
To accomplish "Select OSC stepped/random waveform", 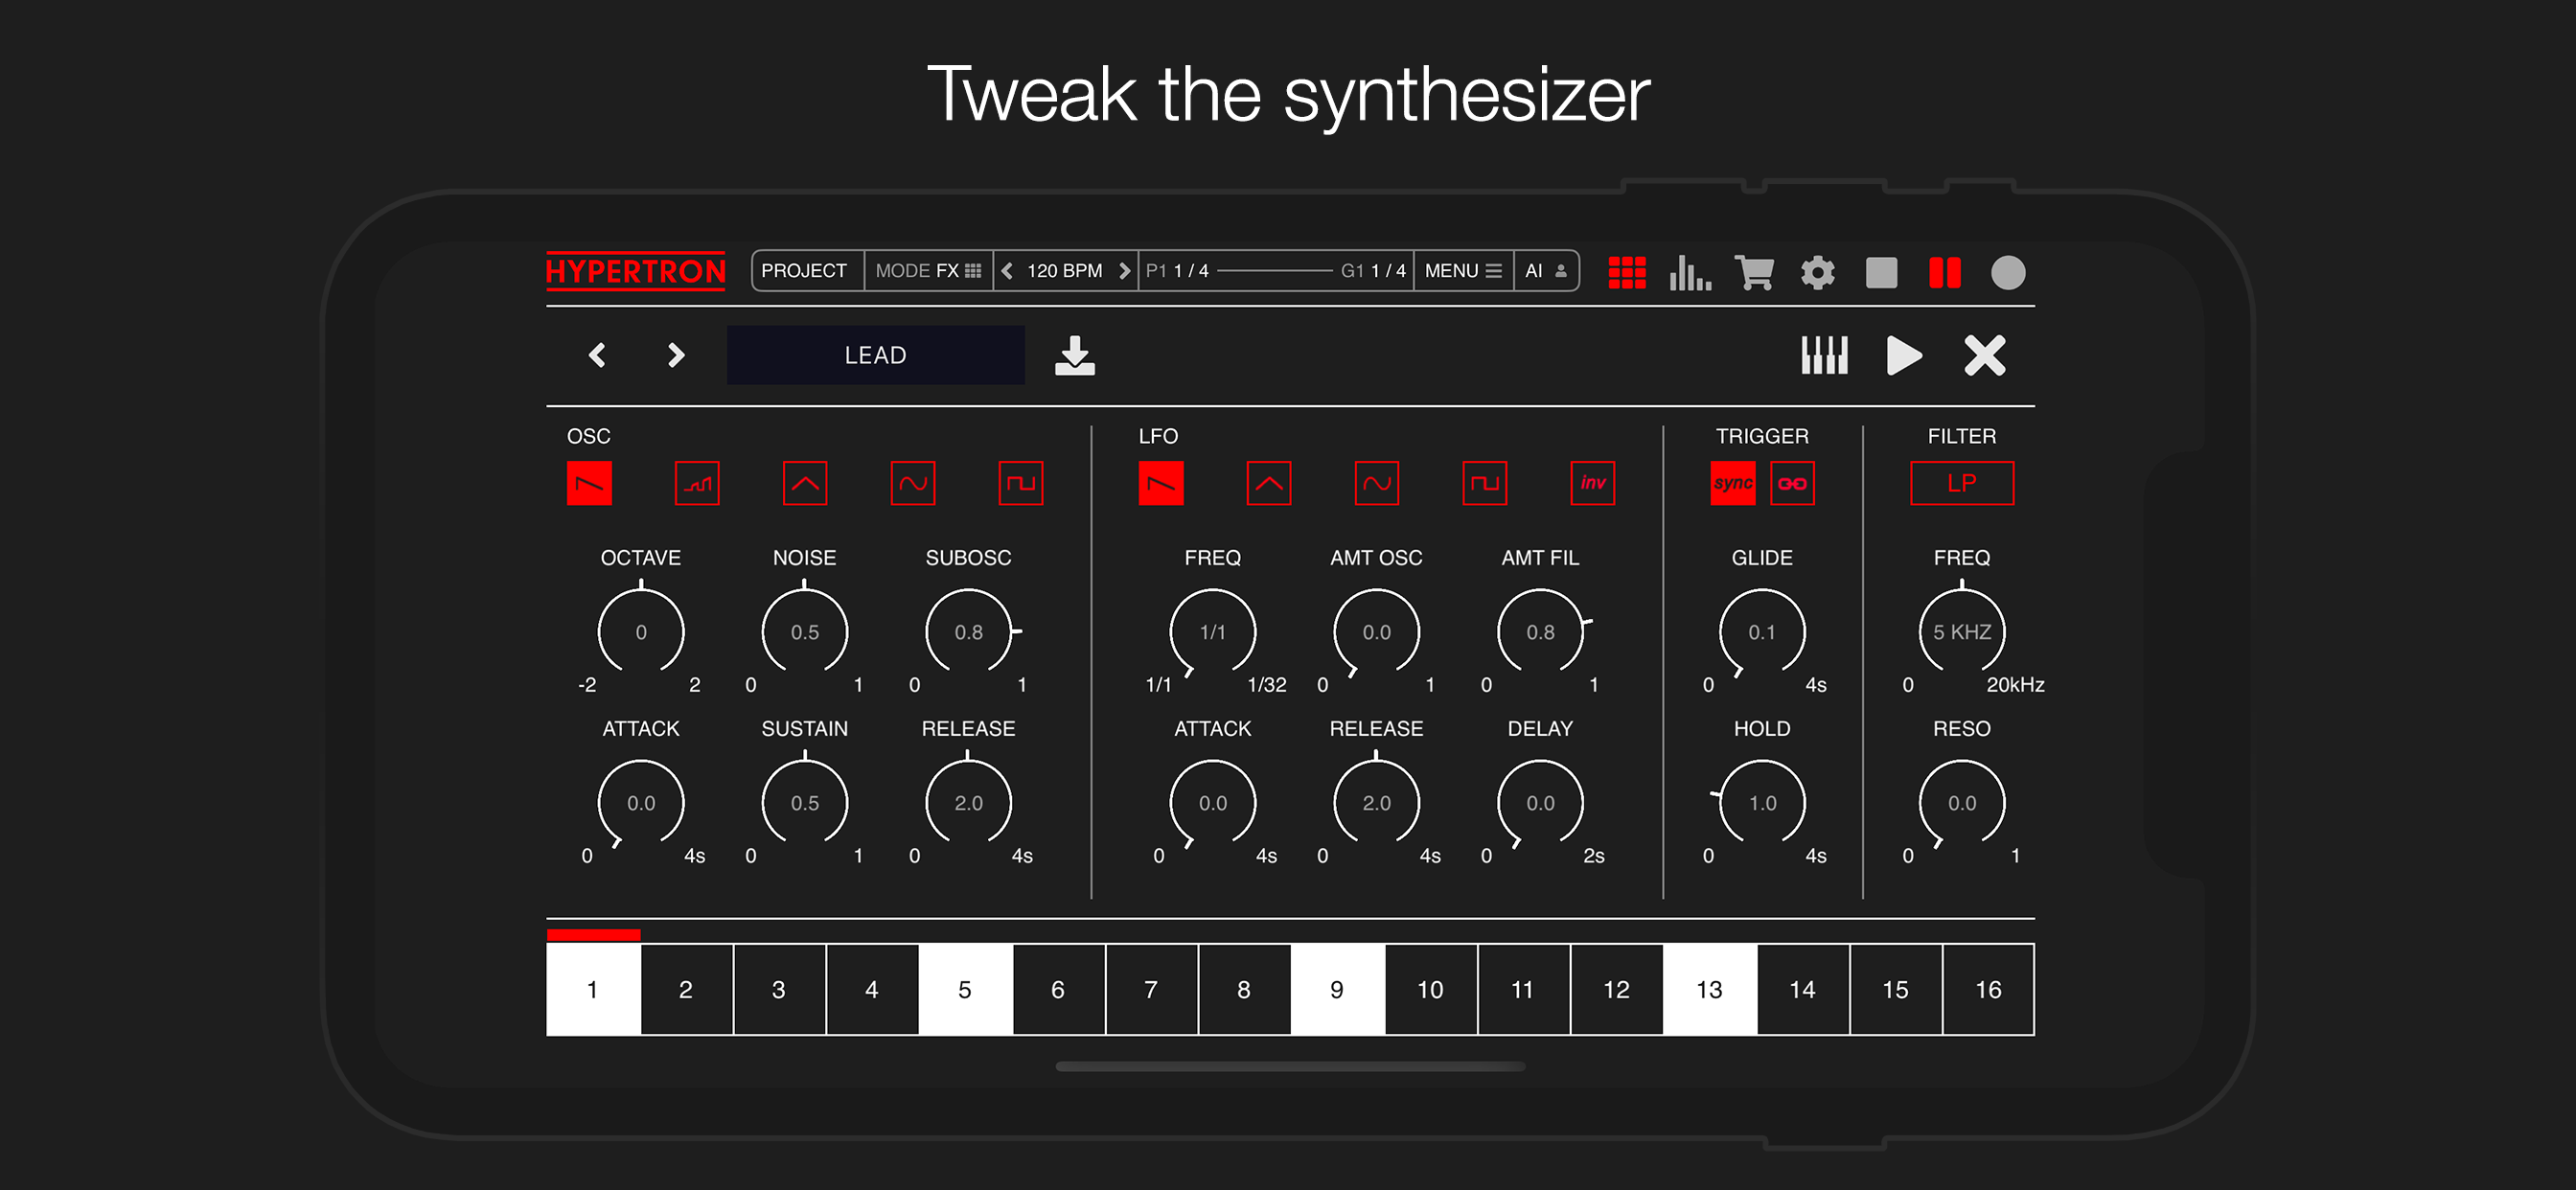I will (x=697, y=483).
